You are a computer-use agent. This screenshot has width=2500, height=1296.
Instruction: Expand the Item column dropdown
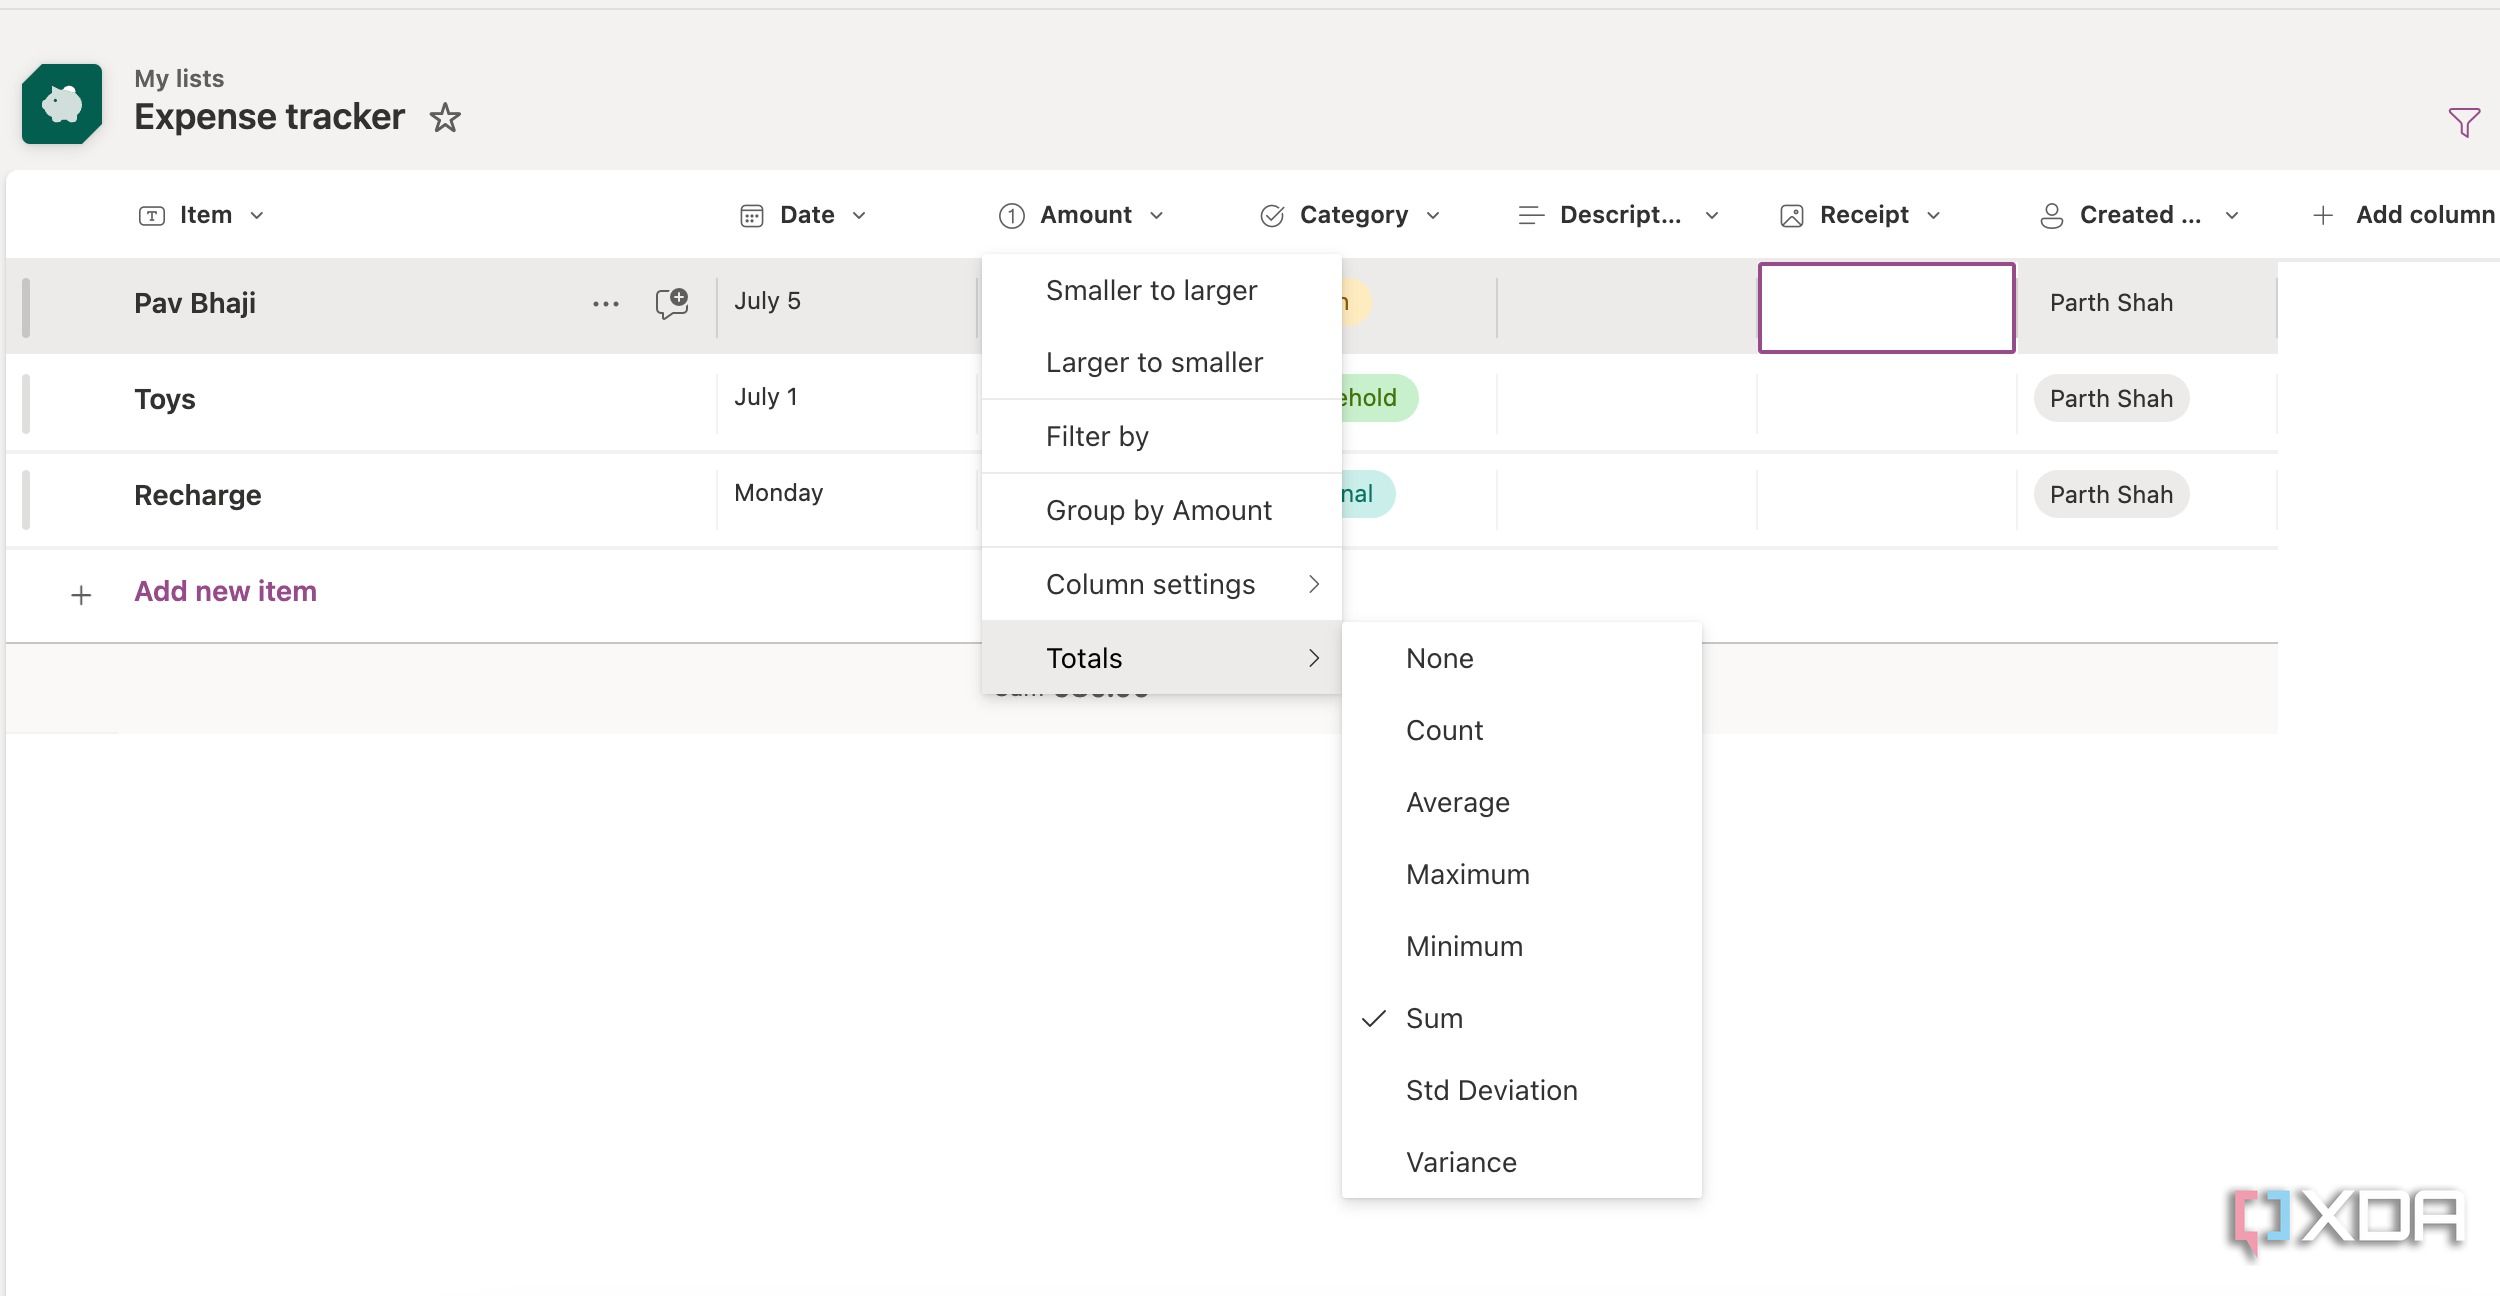pyautogui.click(x=257, y=215)
